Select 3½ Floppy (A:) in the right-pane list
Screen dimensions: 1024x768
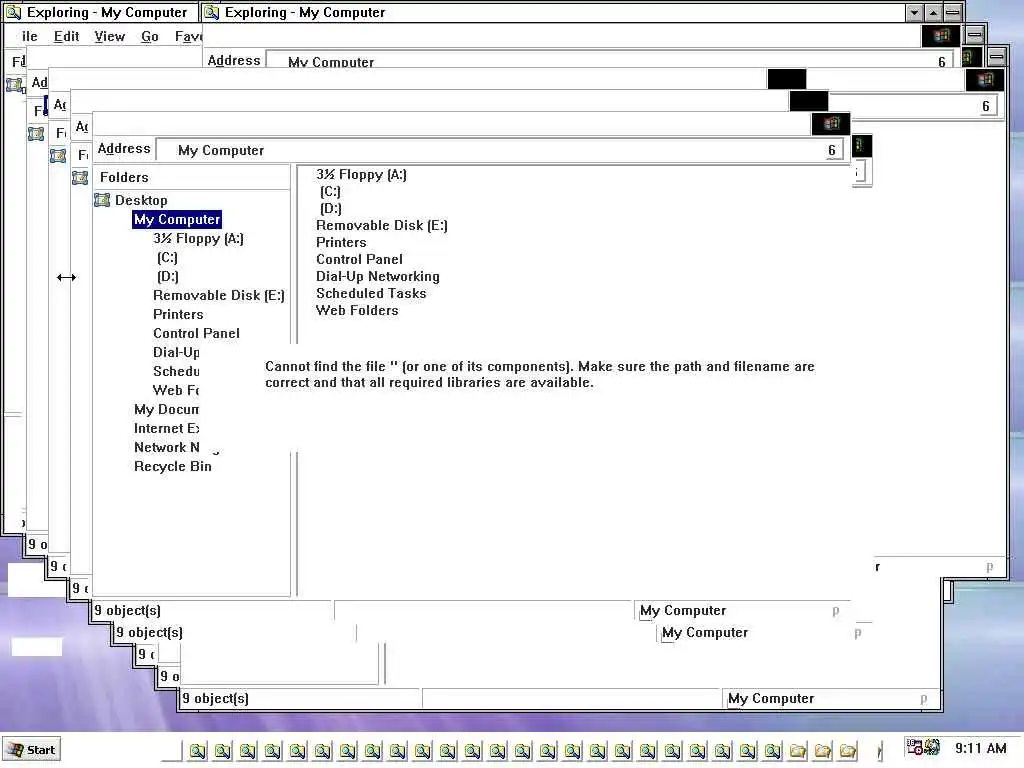361,174
